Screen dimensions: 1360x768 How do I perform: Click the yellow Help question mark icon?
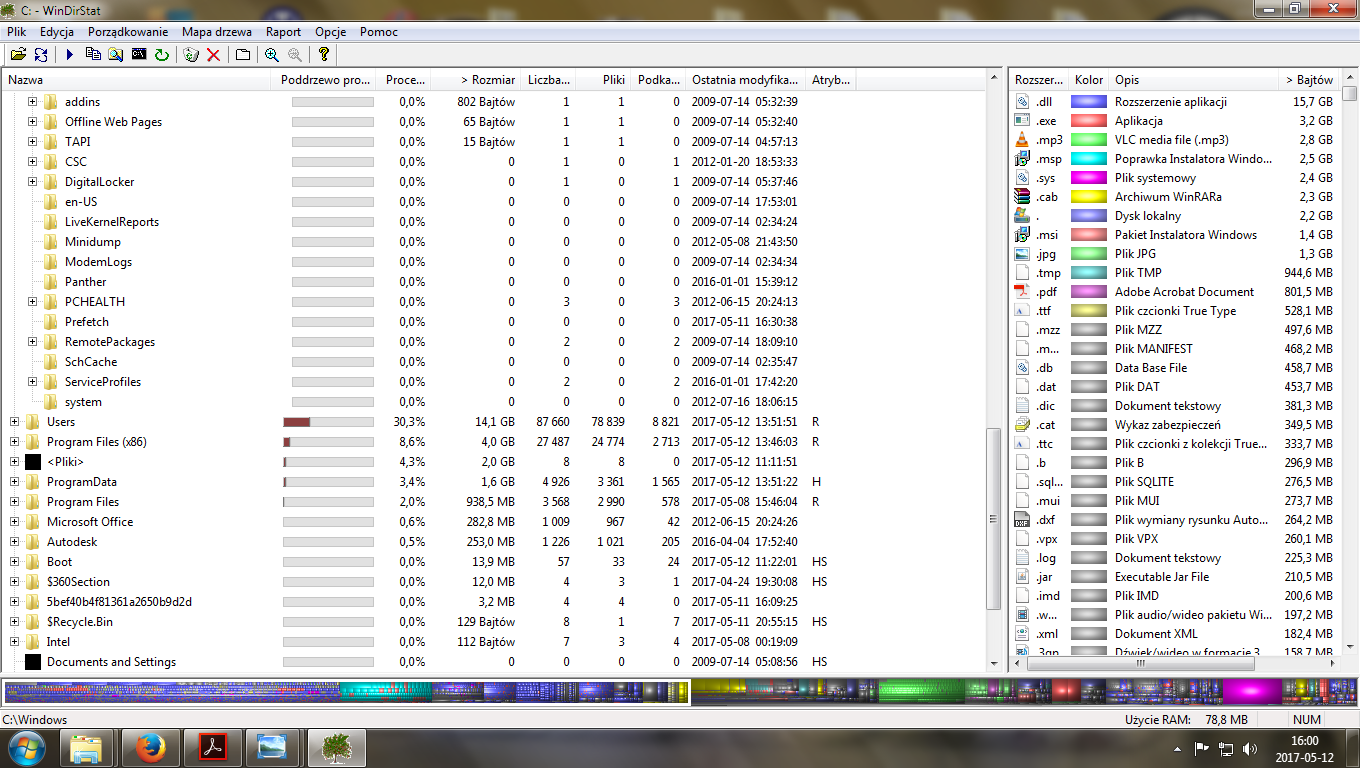tap(323, 54)
